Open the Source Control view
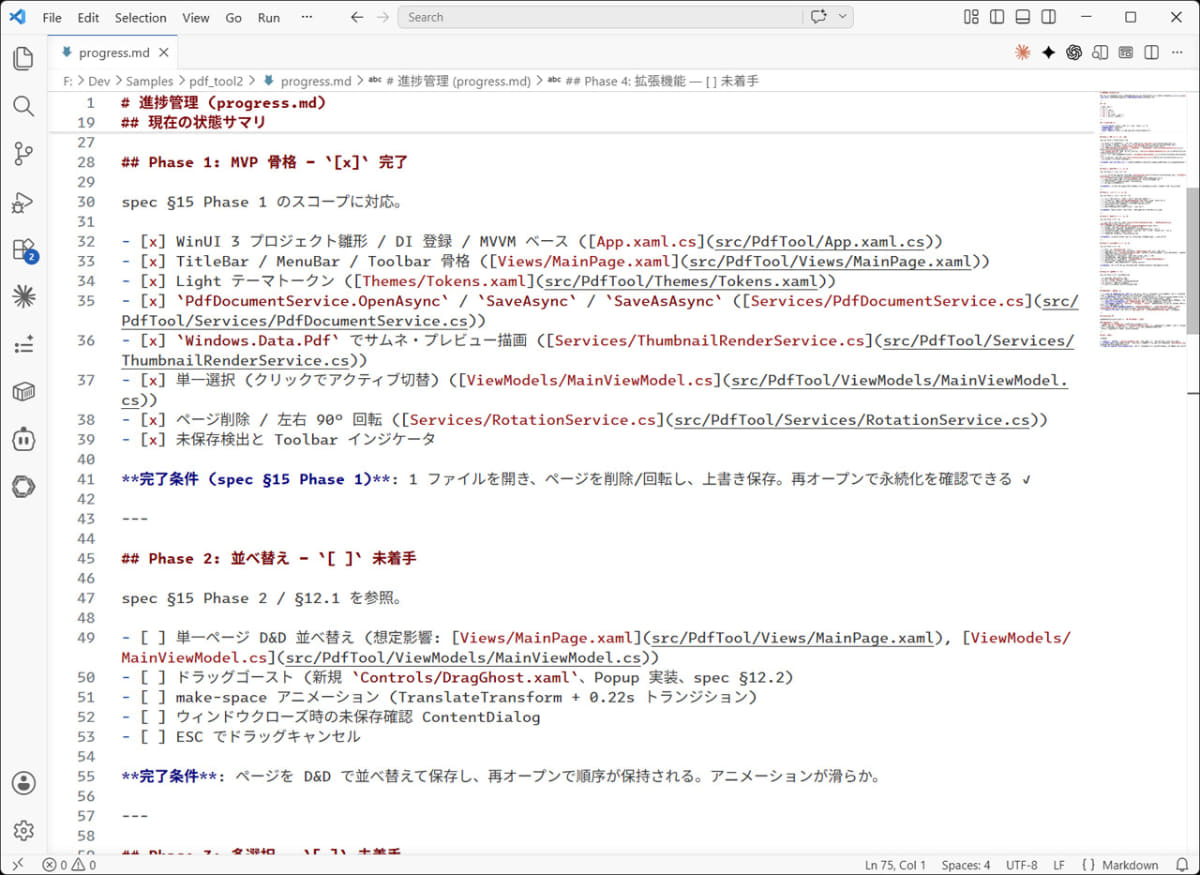The height and width of the screenshot is (875, 1200). 23,154
